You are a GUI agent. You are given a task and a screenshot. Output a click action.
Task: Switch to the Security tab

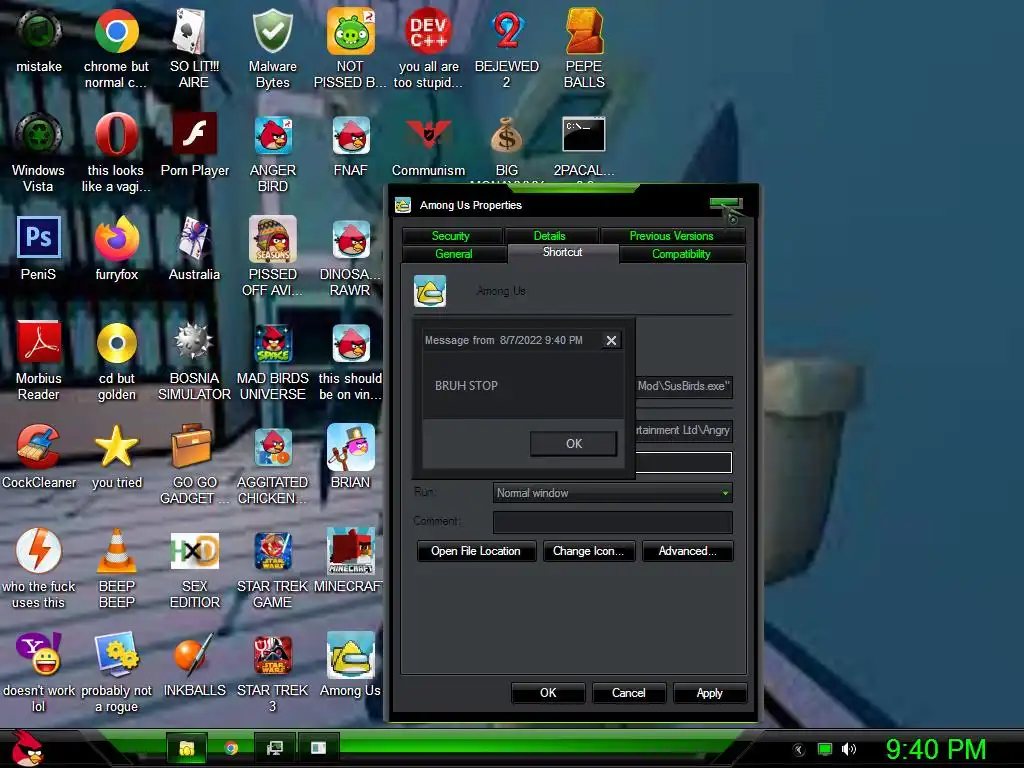click(451, 236)
